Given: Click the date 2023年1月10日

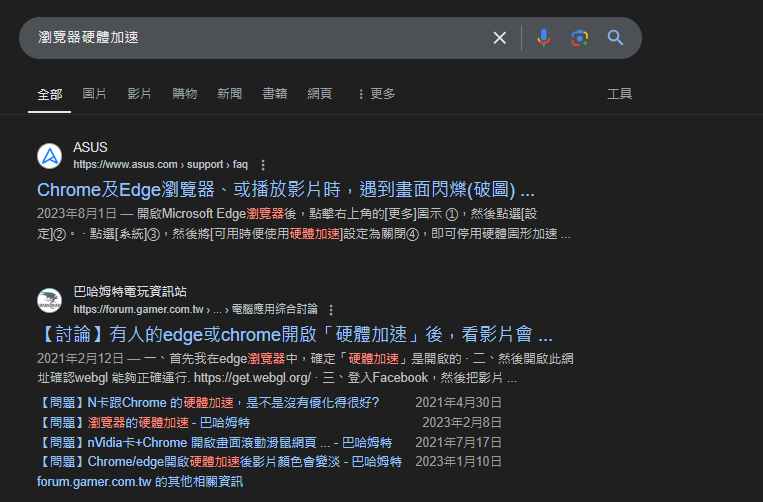Looking at the screenshot, I should point(458,462).
